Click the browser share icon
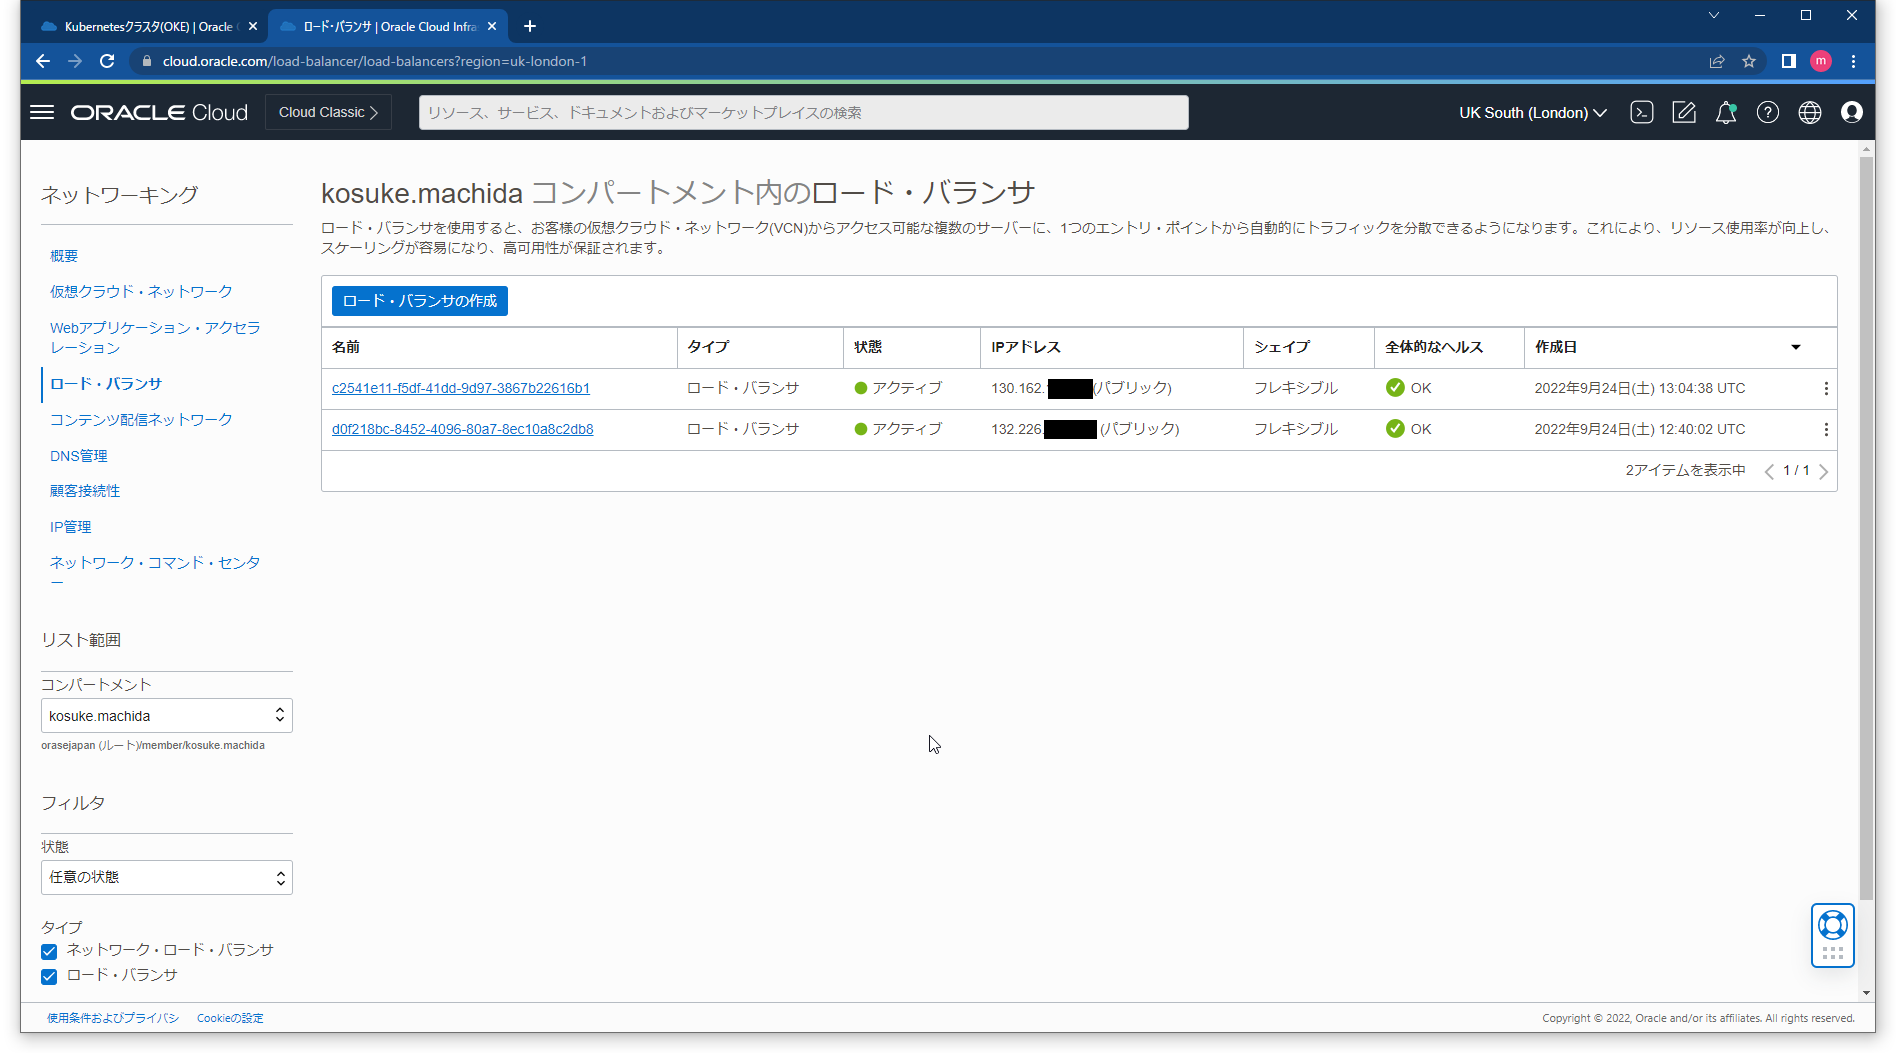 pos(1717,61)
